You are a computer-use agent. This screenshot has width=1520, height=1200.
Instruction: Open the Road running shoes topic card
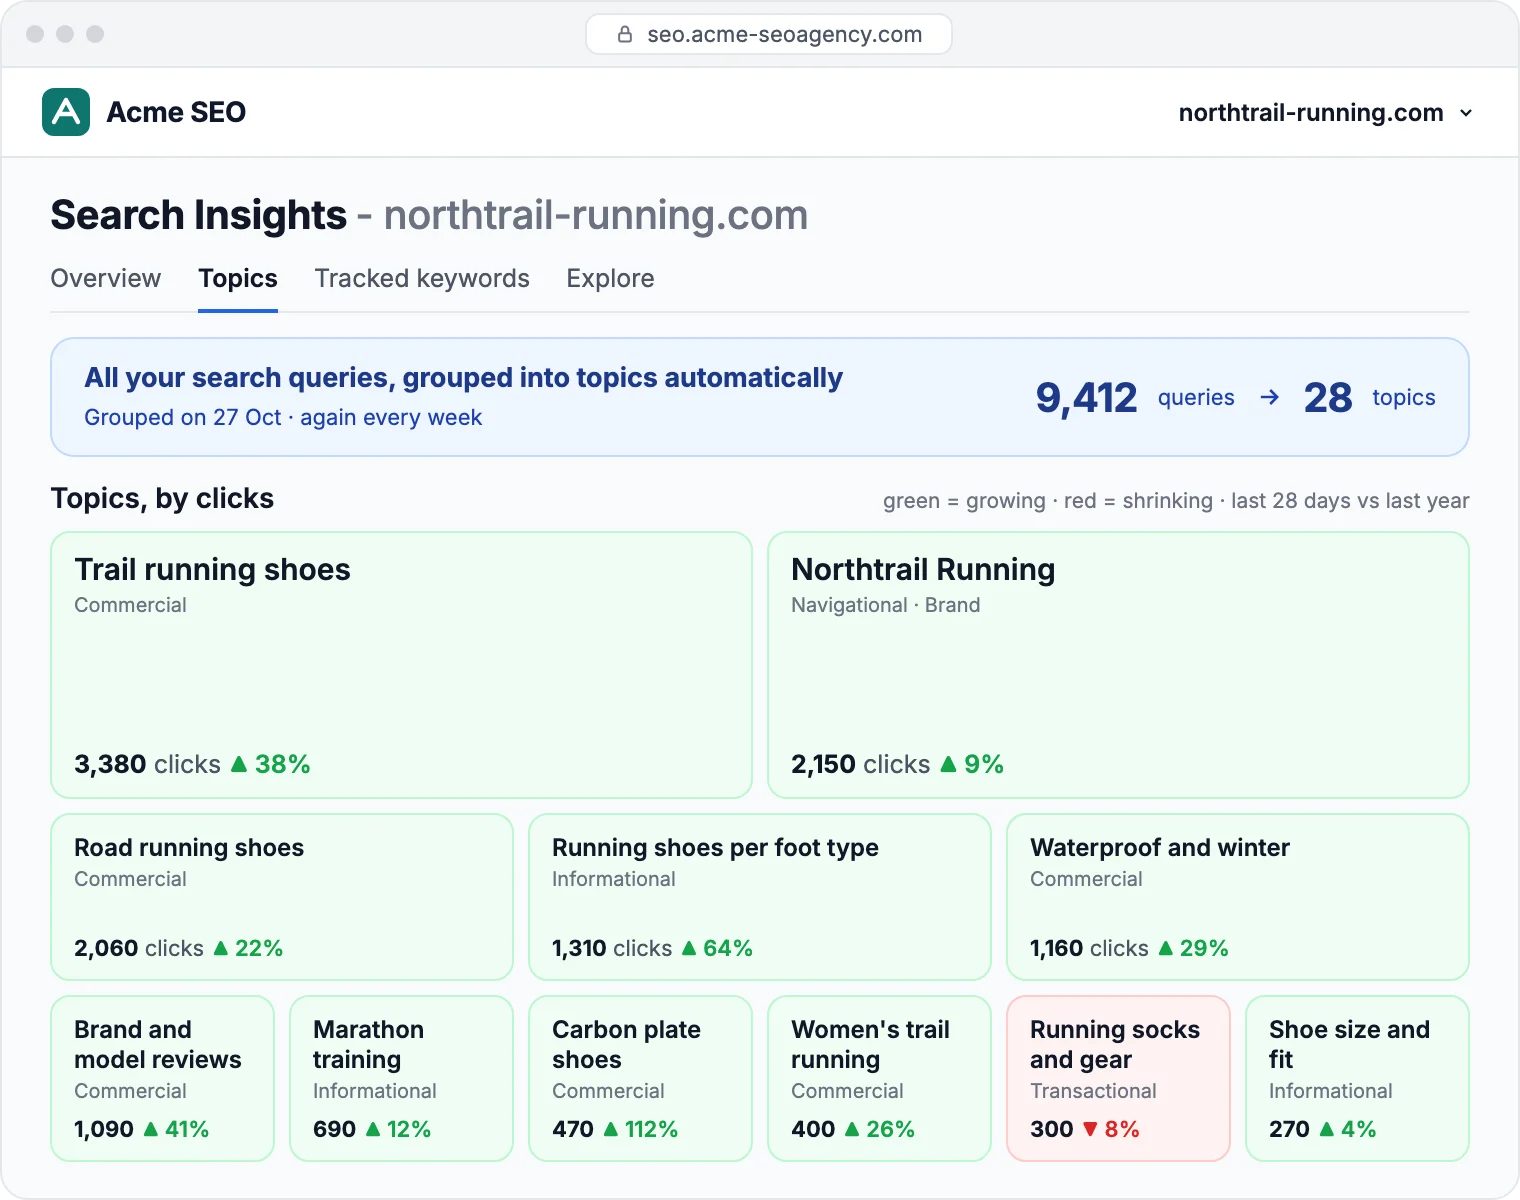[282, 897]
